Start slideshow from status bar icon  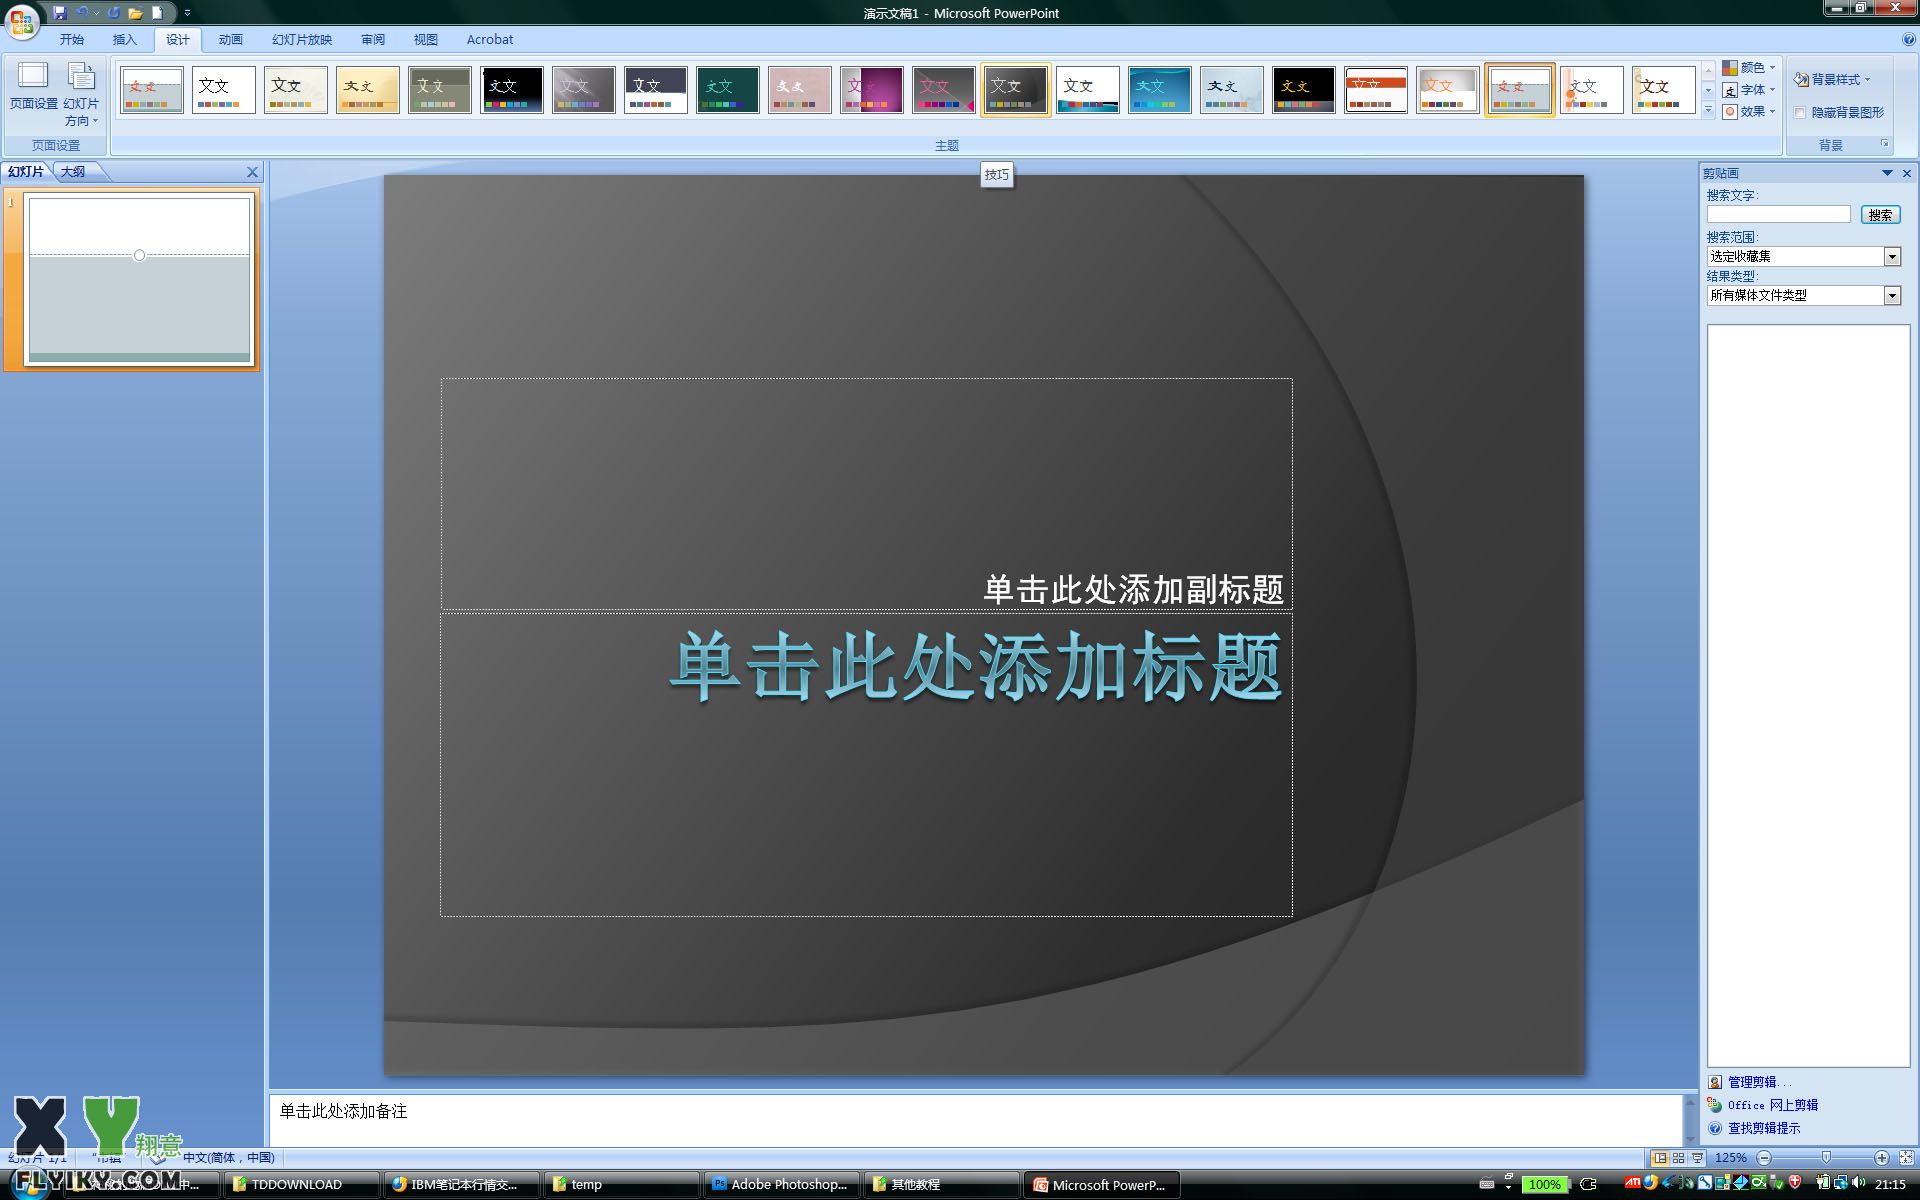(x=1698, y=1158)
